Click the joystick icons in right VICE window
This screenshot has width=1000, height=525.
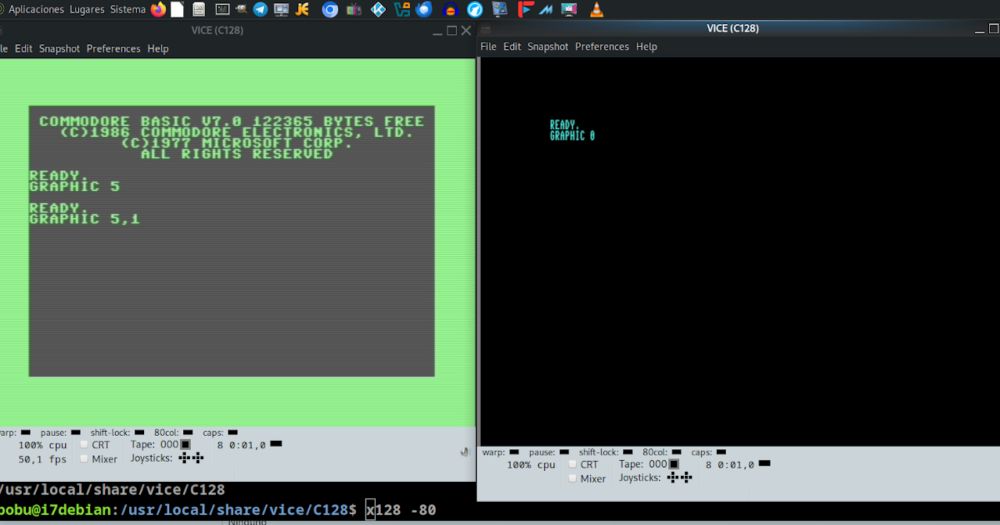pyautogui.click(x=679, y=478)
